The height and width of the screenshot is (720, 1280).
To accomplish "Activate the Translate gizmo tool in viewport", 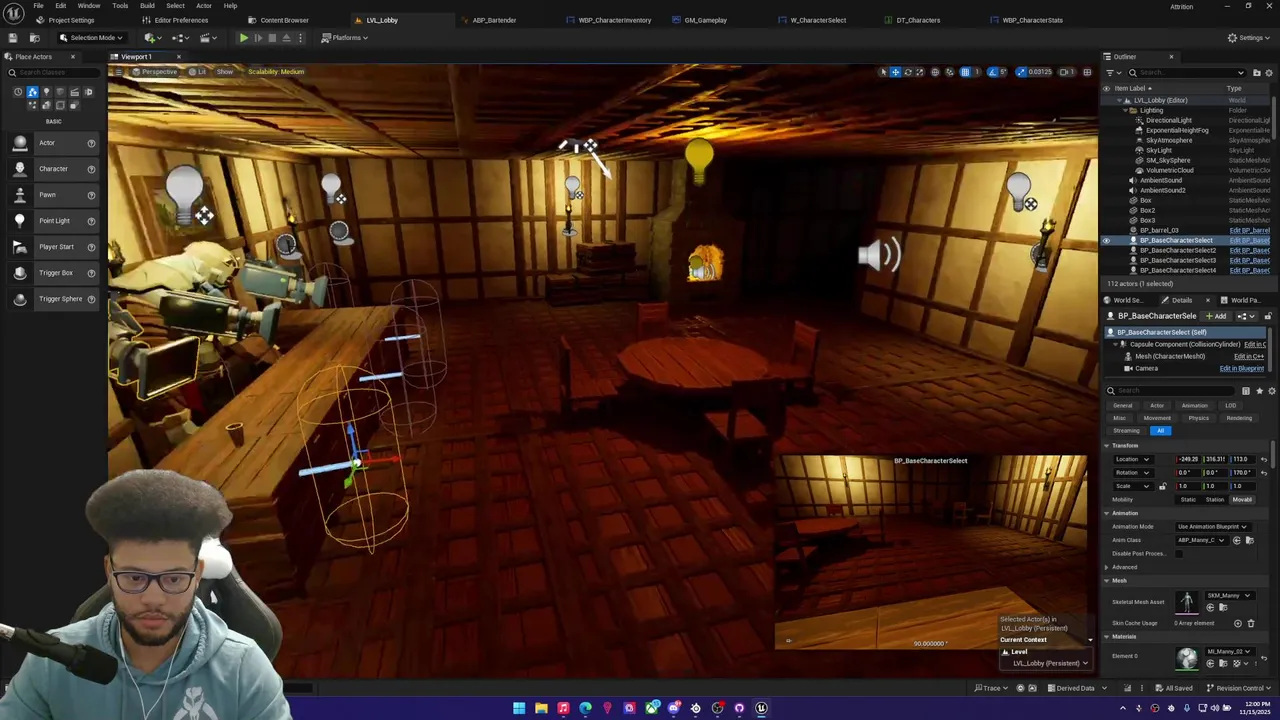I will tap(895, 72).
